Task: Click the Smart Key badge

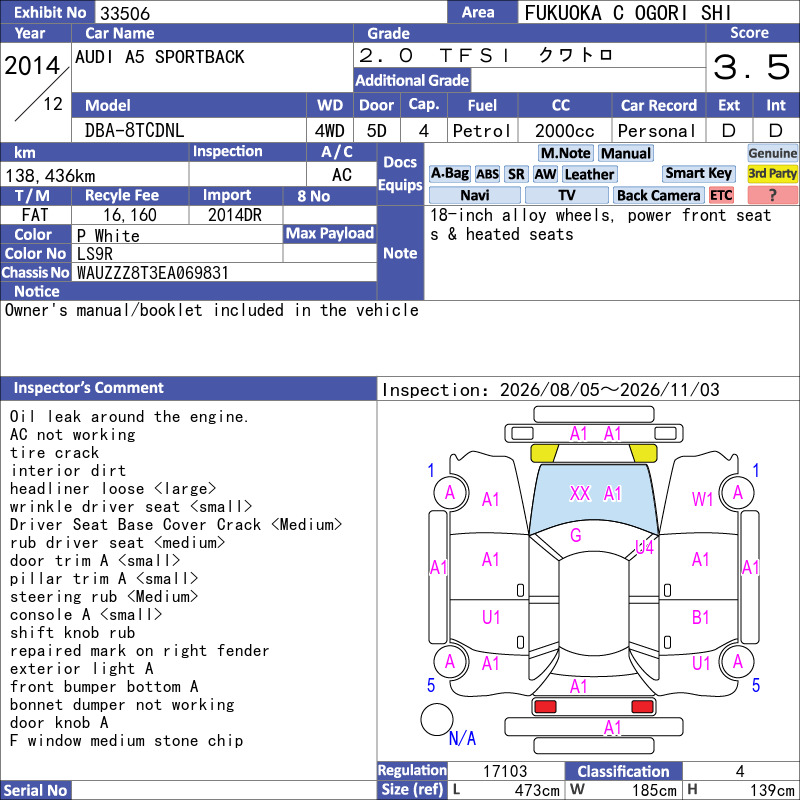Action: pos(698,173)
